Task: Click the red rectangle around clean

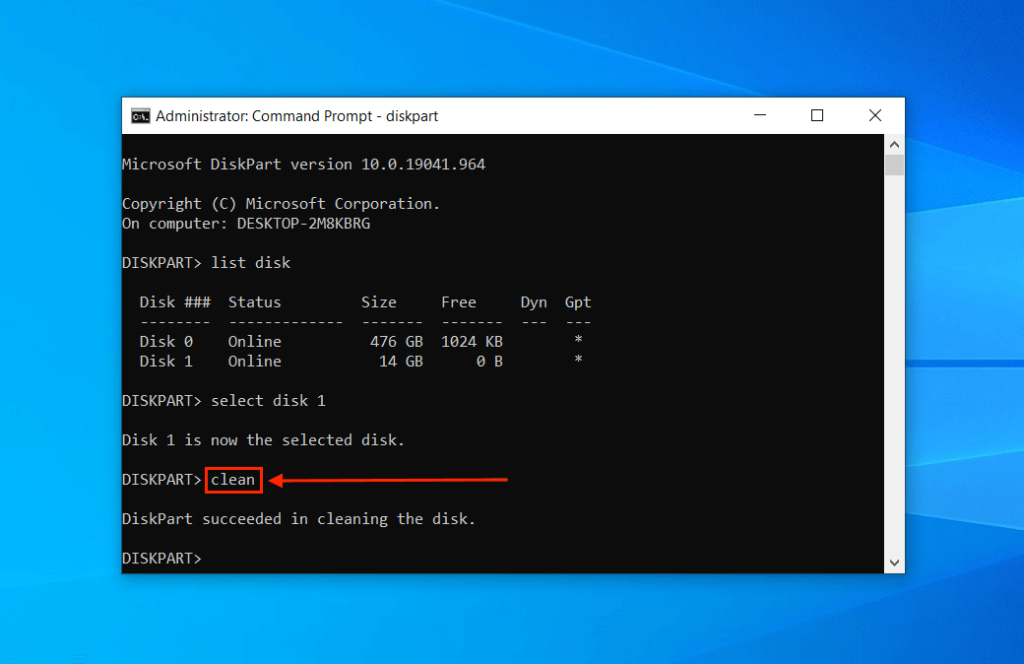Action: click(233, 480)
